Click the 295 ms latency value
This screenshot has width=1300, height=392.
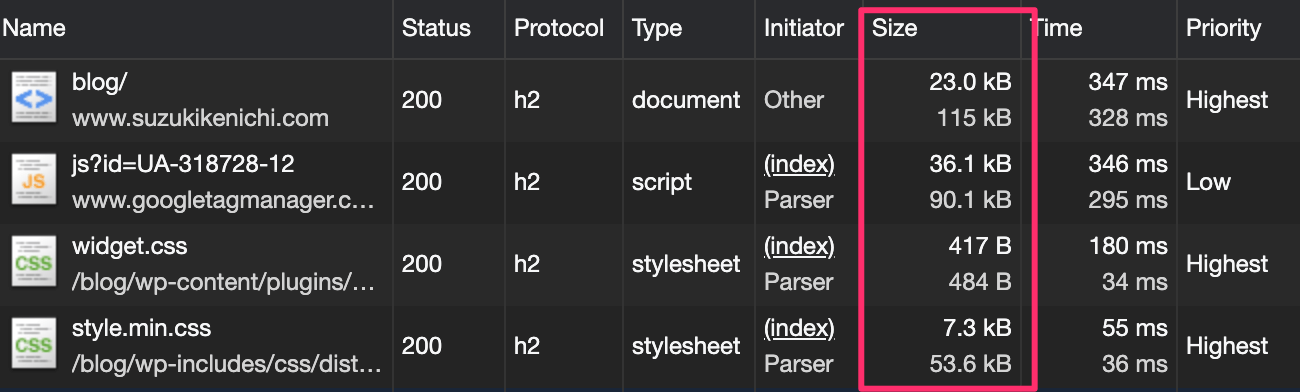(x=1127, y=200)
